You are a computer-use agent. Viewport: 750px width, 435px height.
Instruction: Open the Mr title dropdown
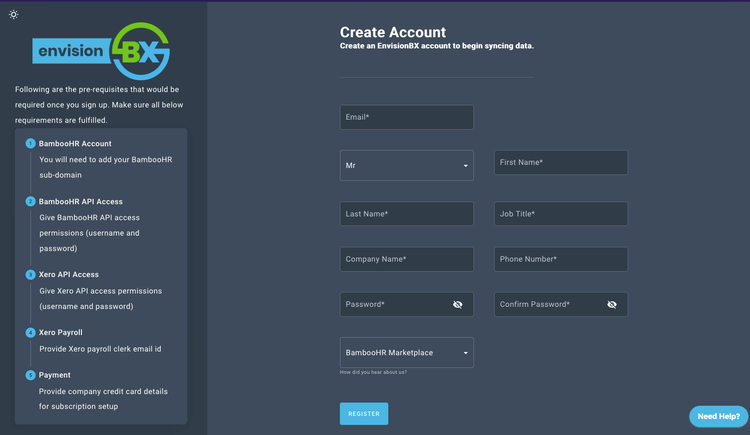click(x=407, y=166)
